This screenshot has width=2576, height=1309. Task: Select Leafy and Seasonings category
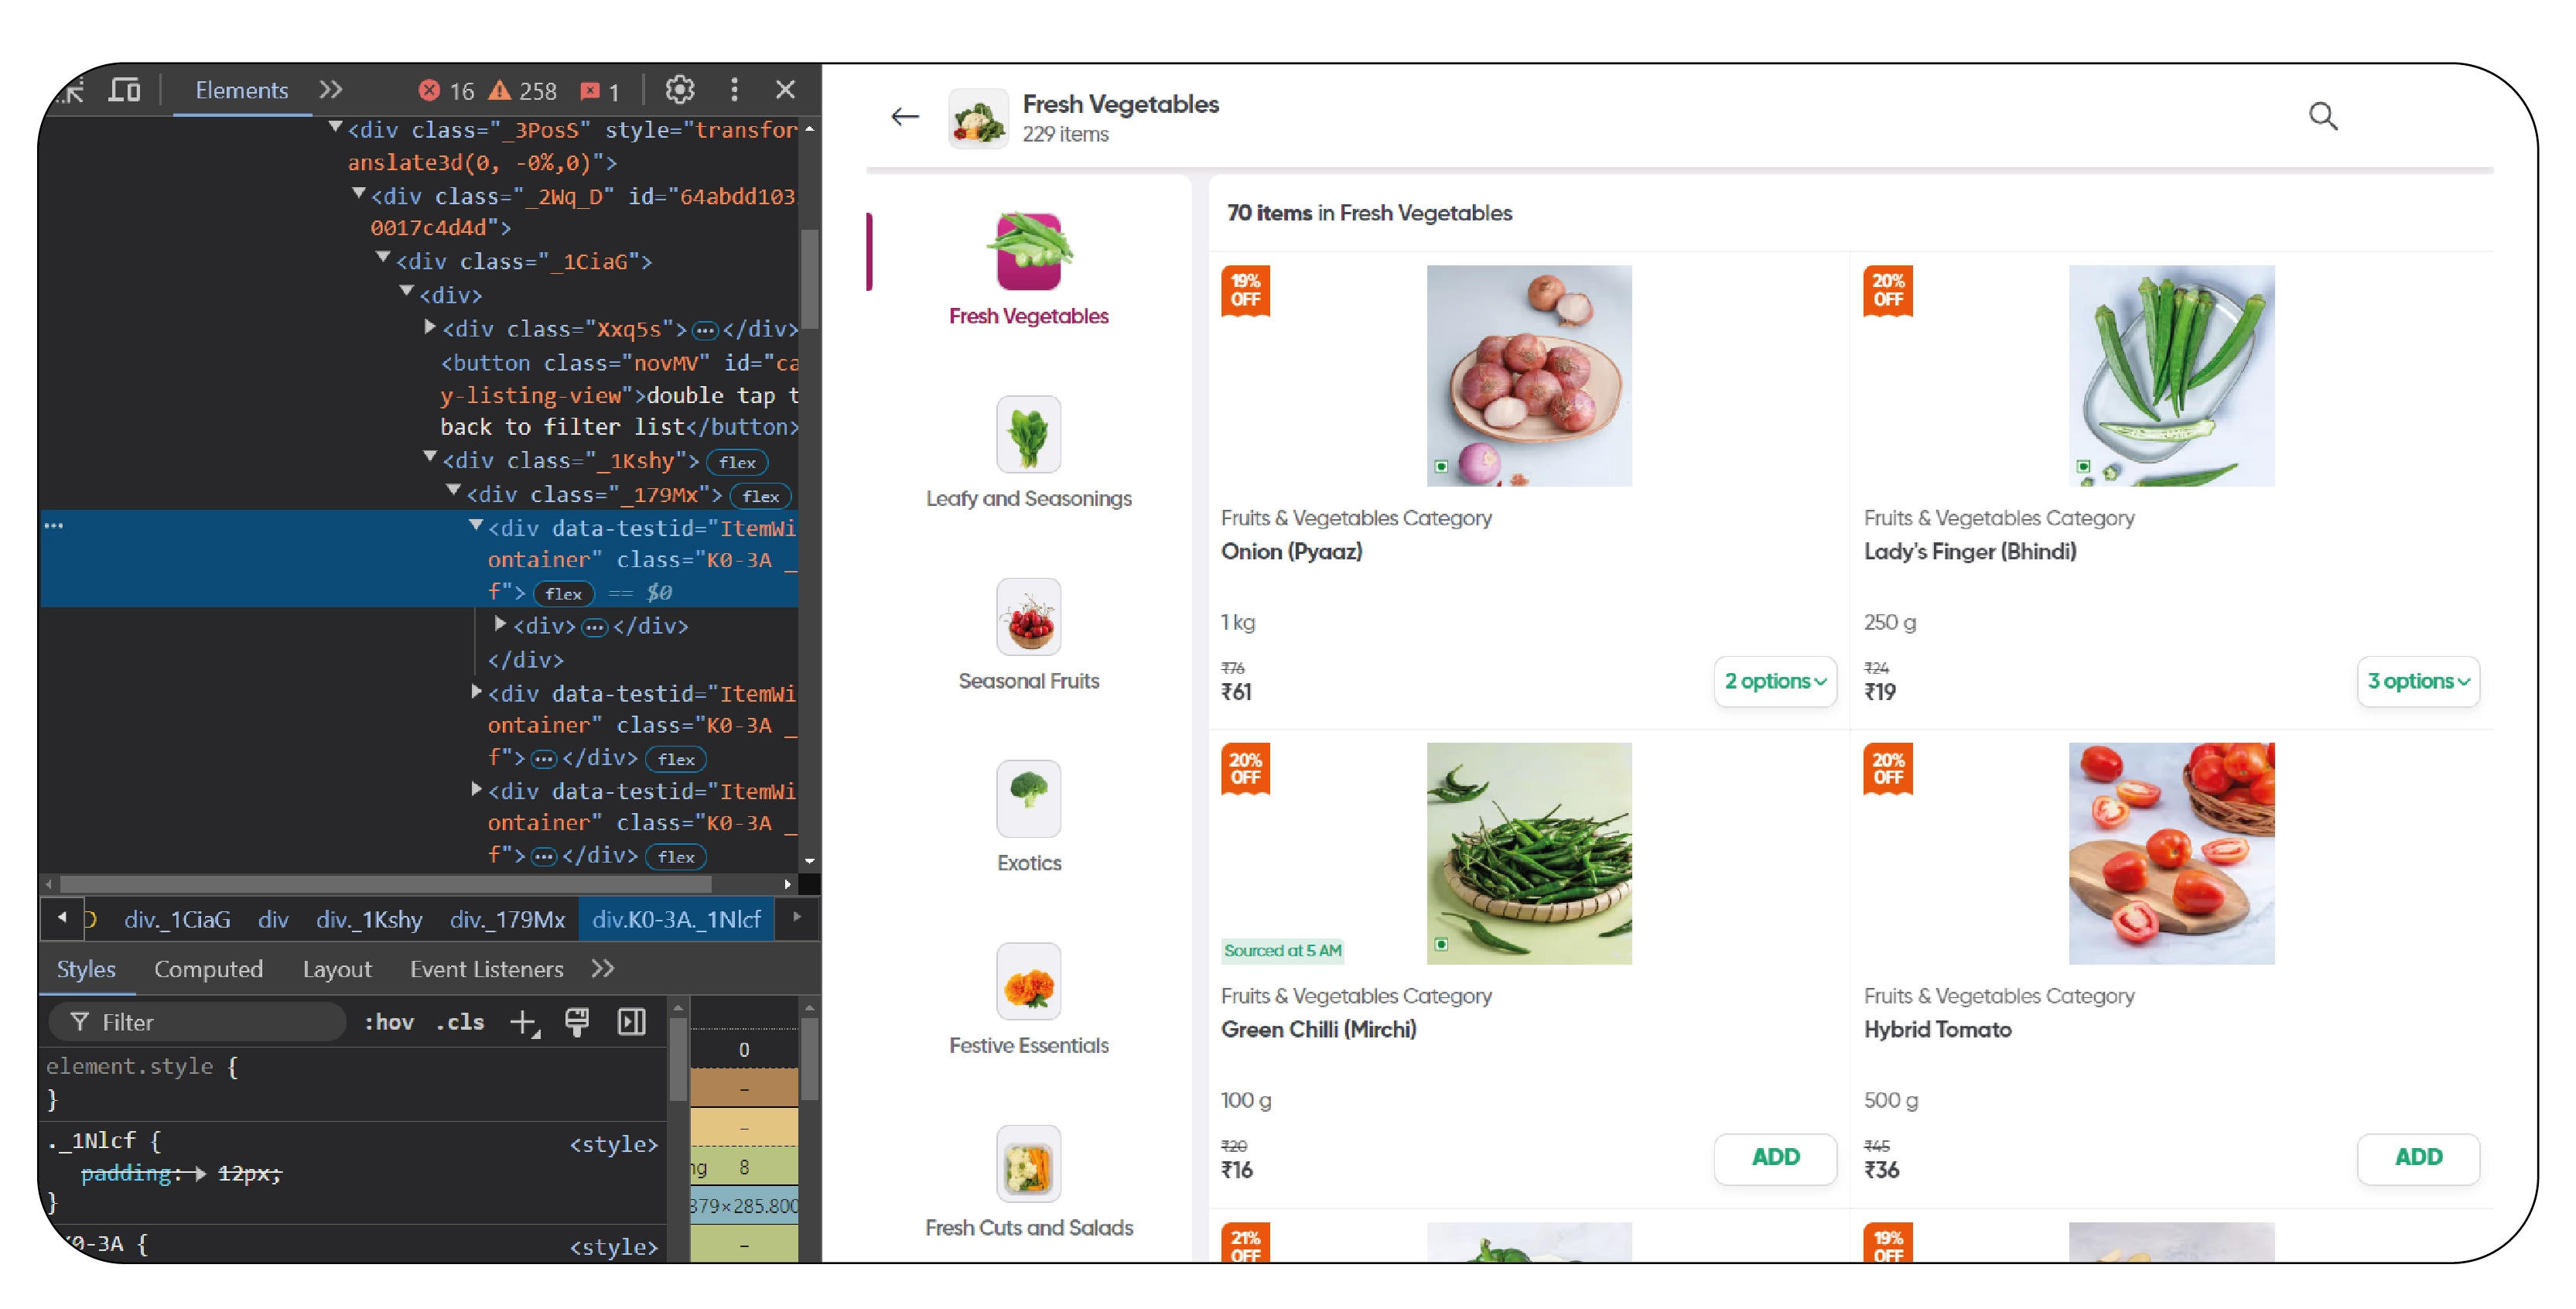pyautogui.click(x=1029, y=452)
